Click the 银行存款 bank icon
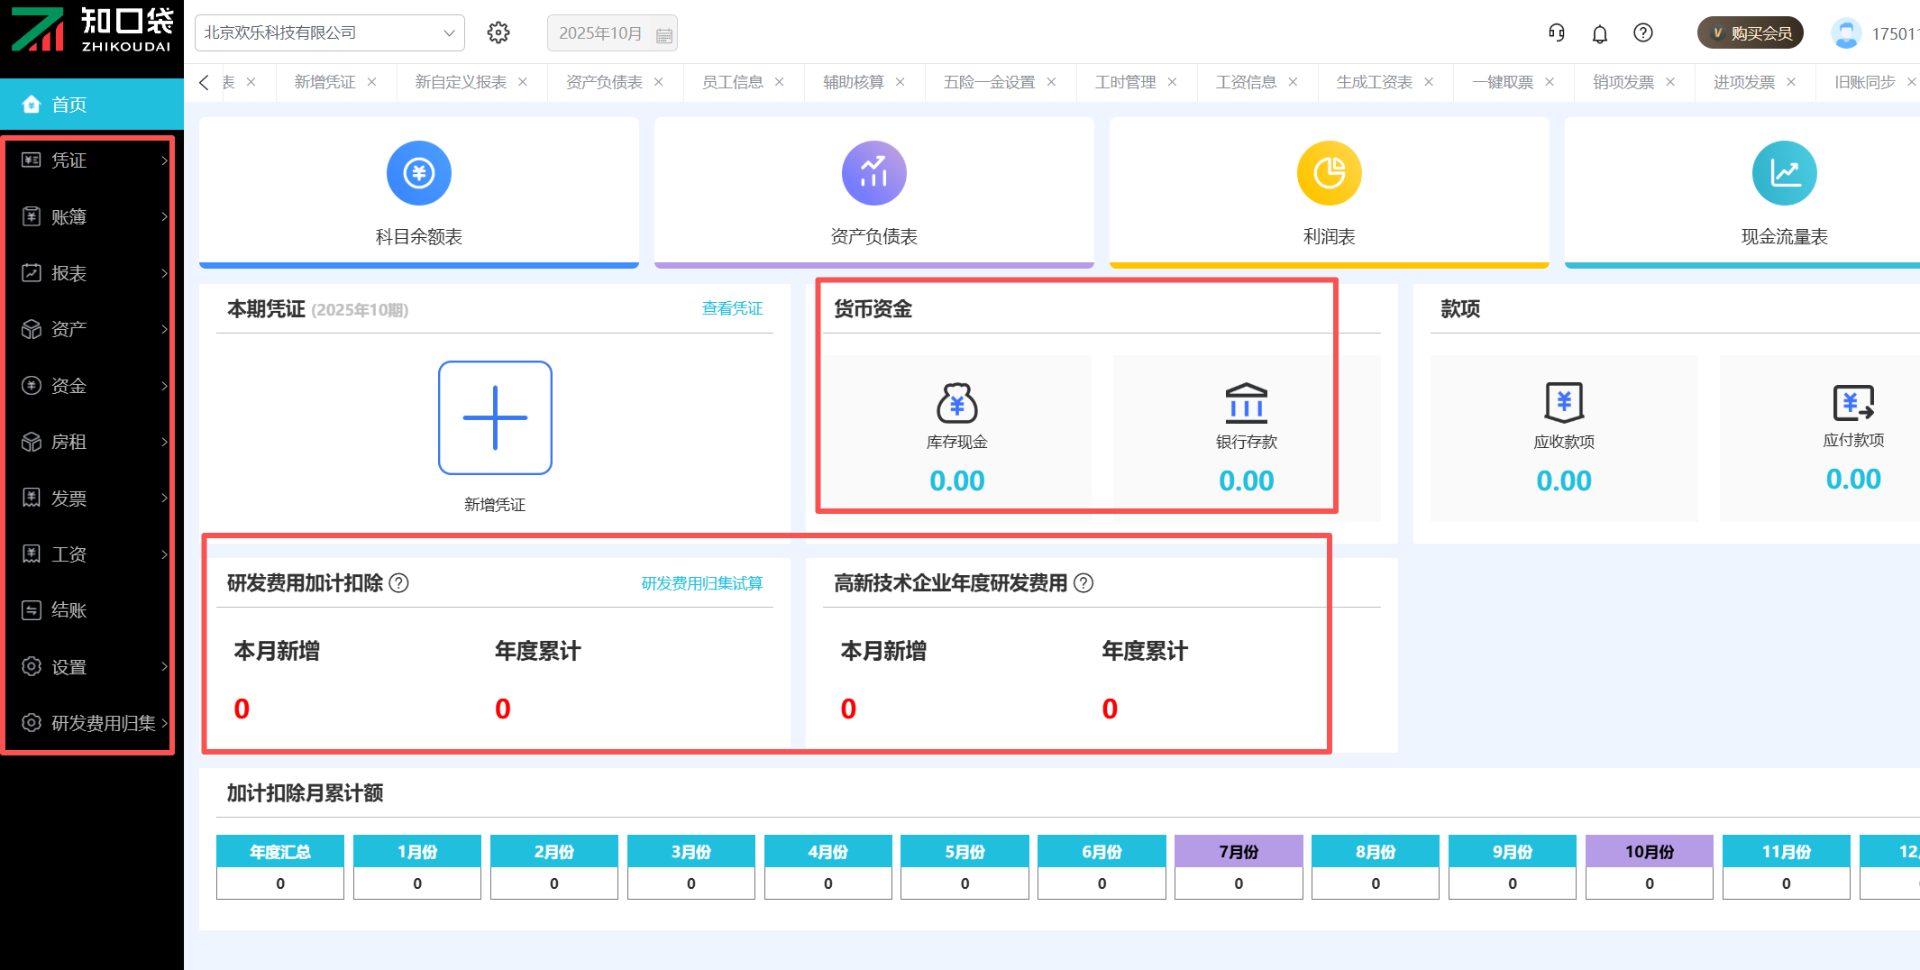Viewport: 1920px width, 970px height. point(1246,403)
